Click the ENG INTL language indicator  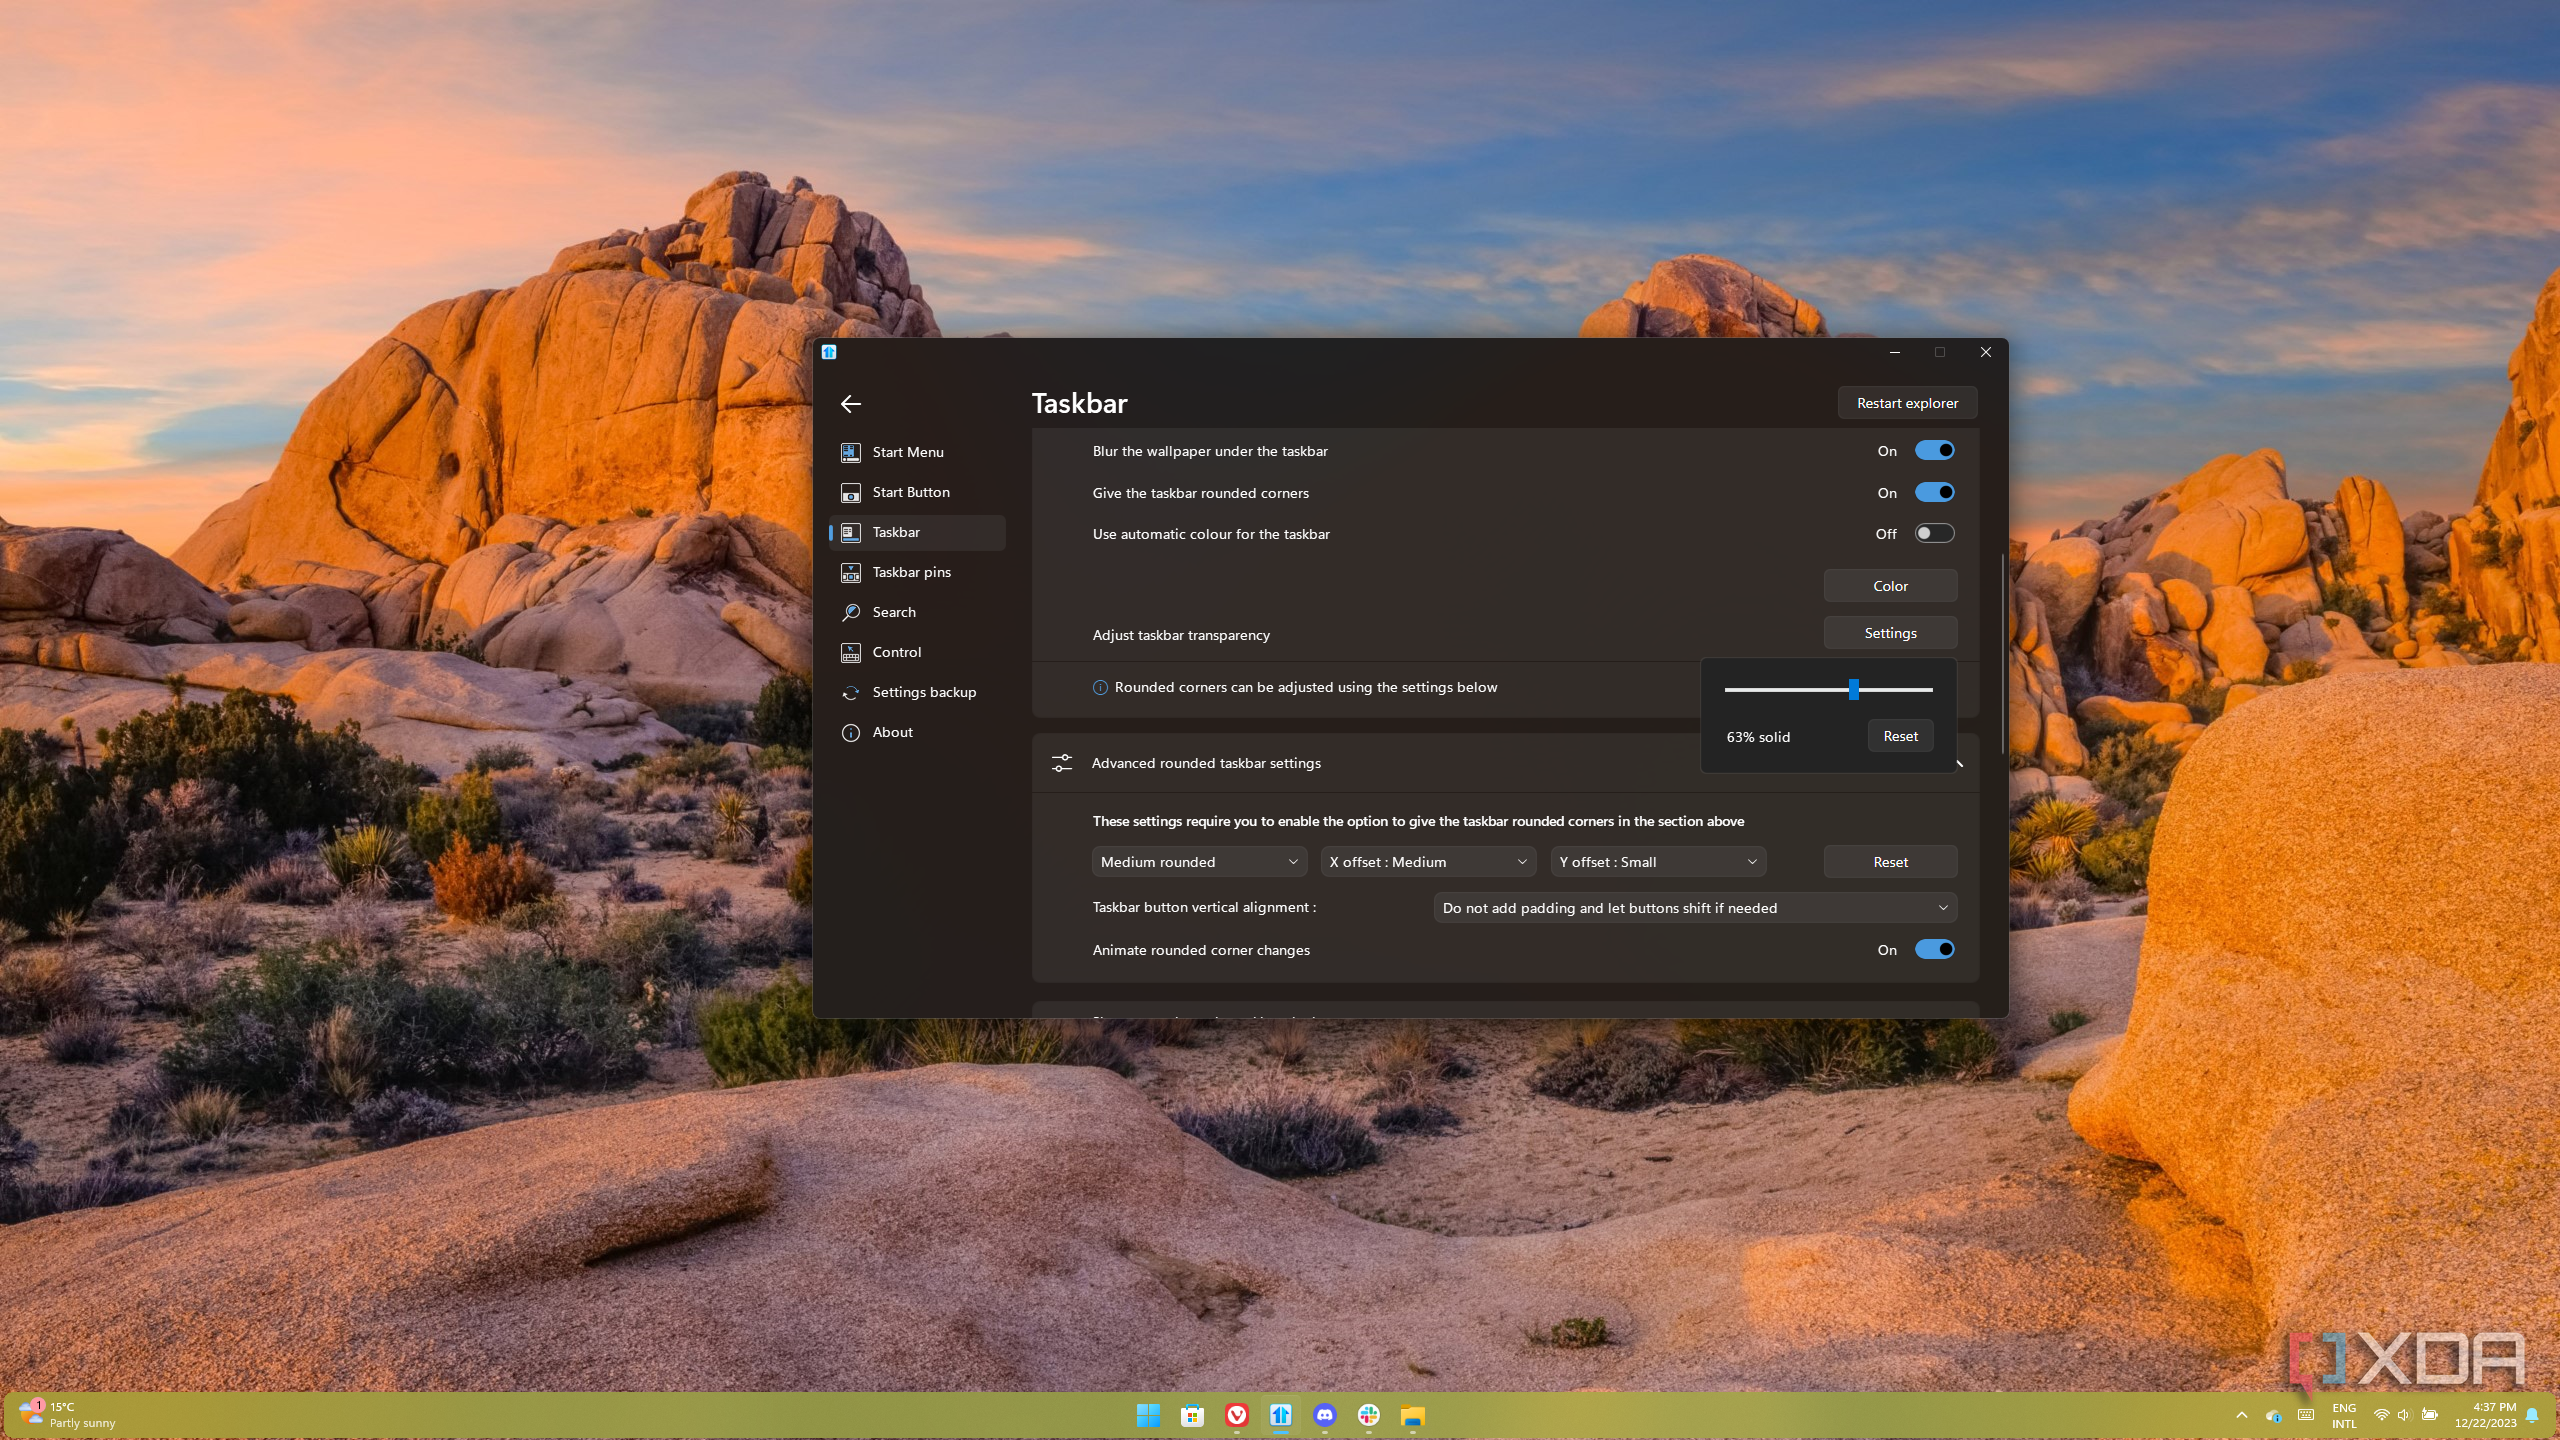pyautogui.click(x=2344, y=1415)
